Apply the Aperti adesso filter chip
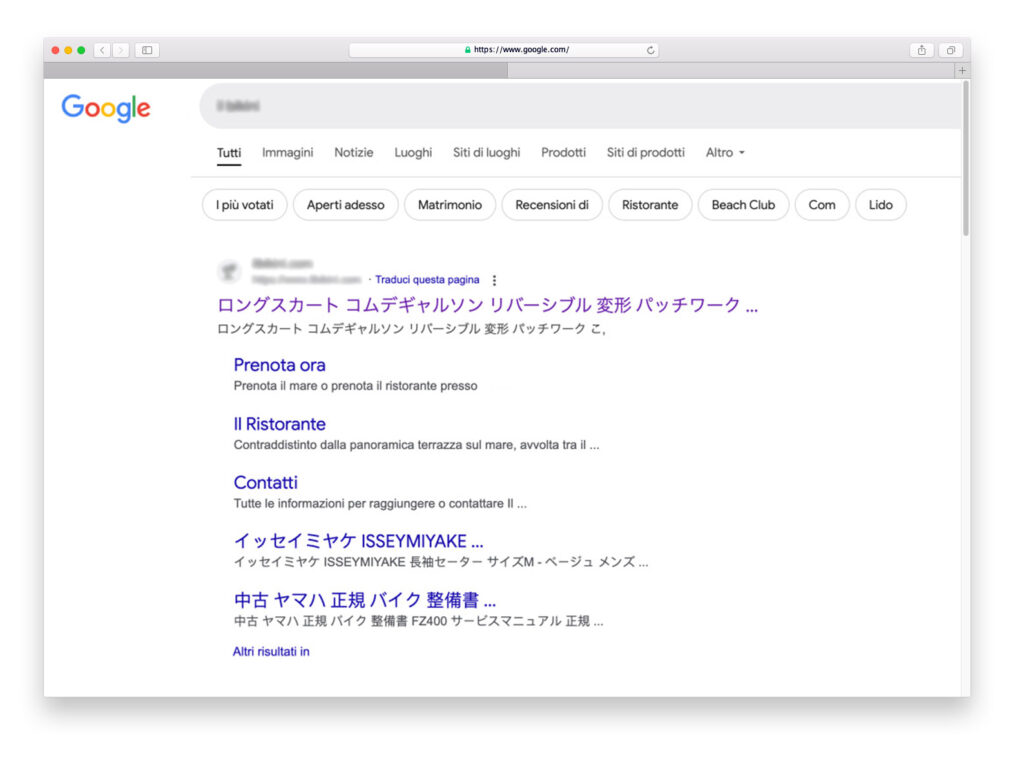The width and height of the screenshot is (1024, 767). point(345,205)
